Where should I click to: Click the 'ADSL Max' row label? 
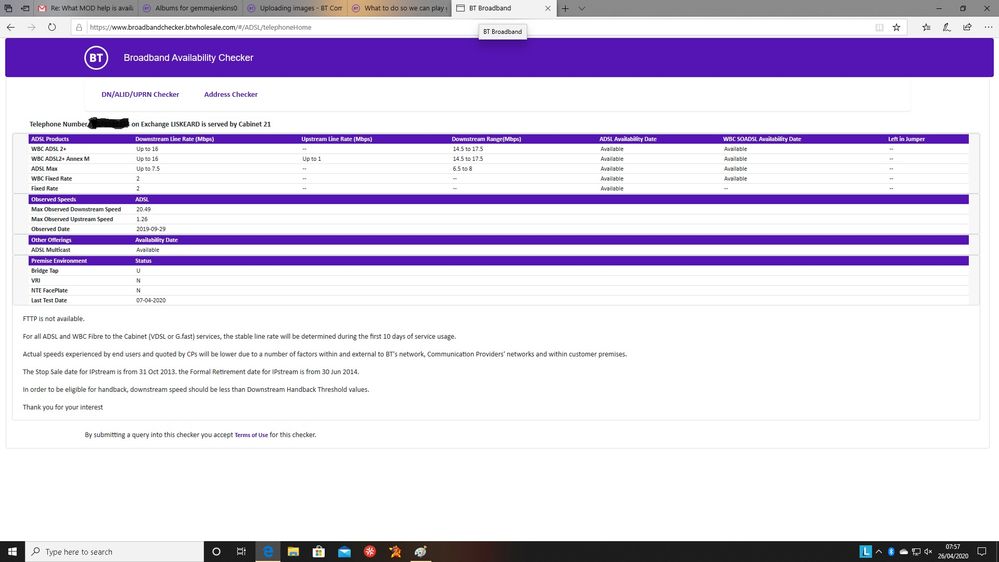[44, 169]
